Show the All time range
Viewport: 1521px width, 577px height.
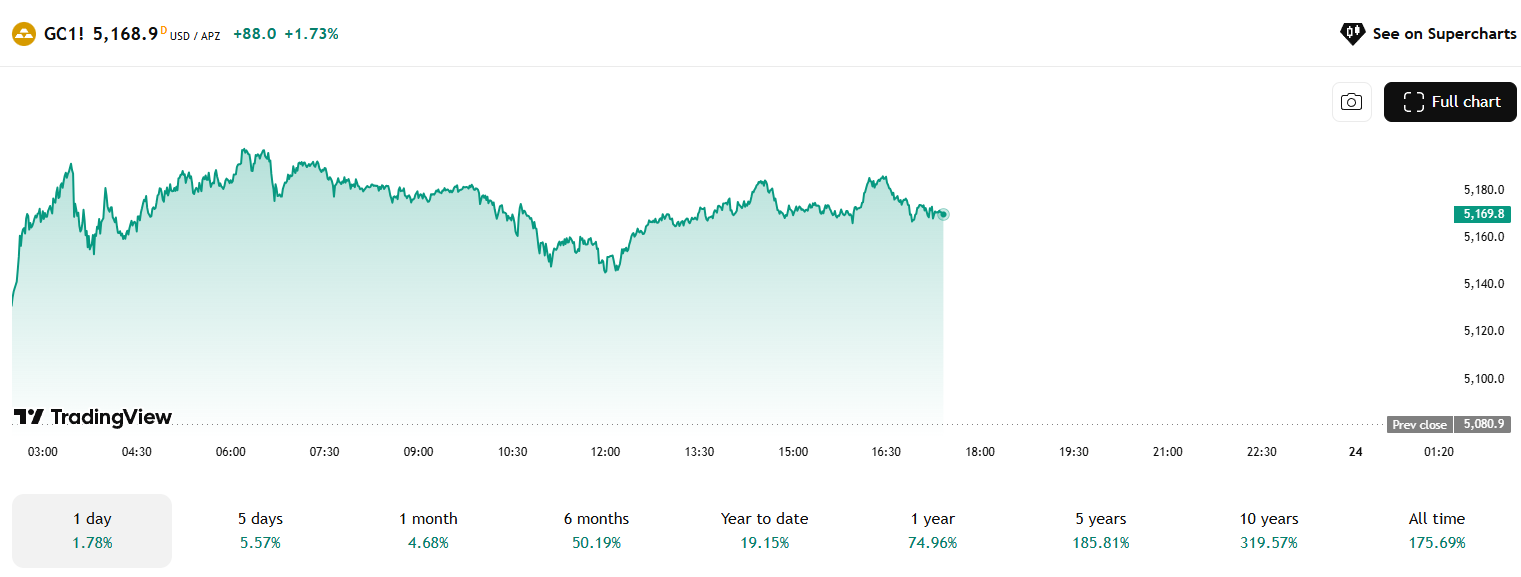(1436, 530)
